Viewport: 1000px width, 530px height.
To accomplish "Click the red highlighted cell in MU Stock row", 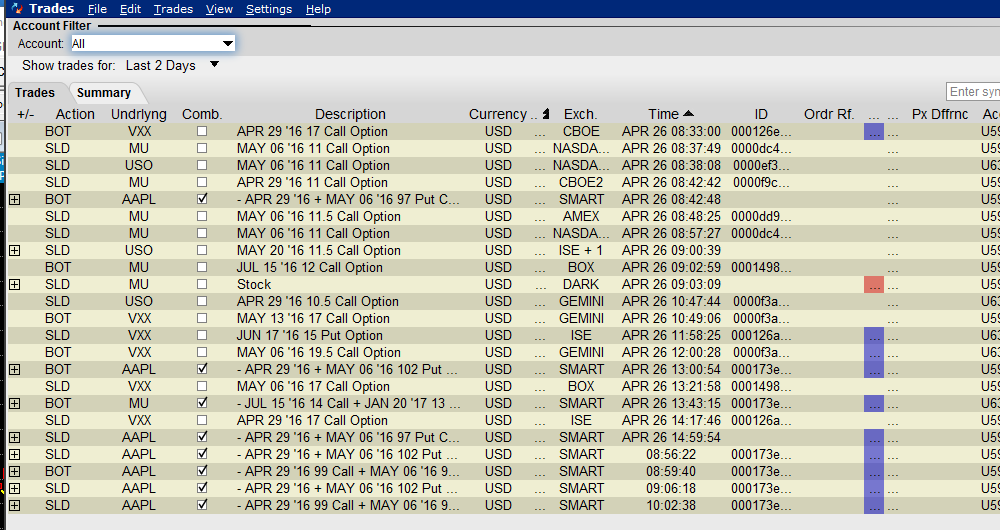I will coord(873,285).
